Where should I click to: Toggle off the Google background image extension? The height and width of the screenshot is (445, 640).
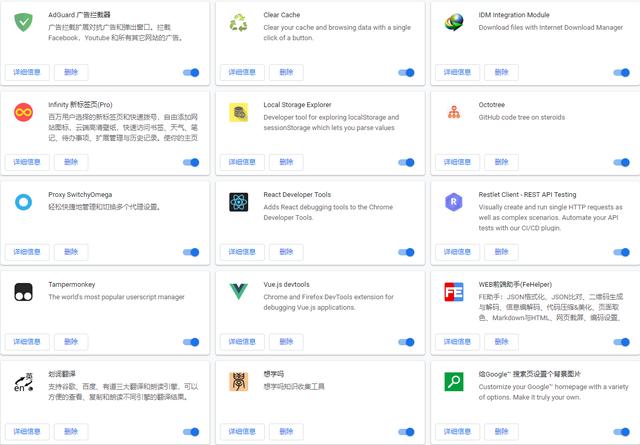[622, 432]
